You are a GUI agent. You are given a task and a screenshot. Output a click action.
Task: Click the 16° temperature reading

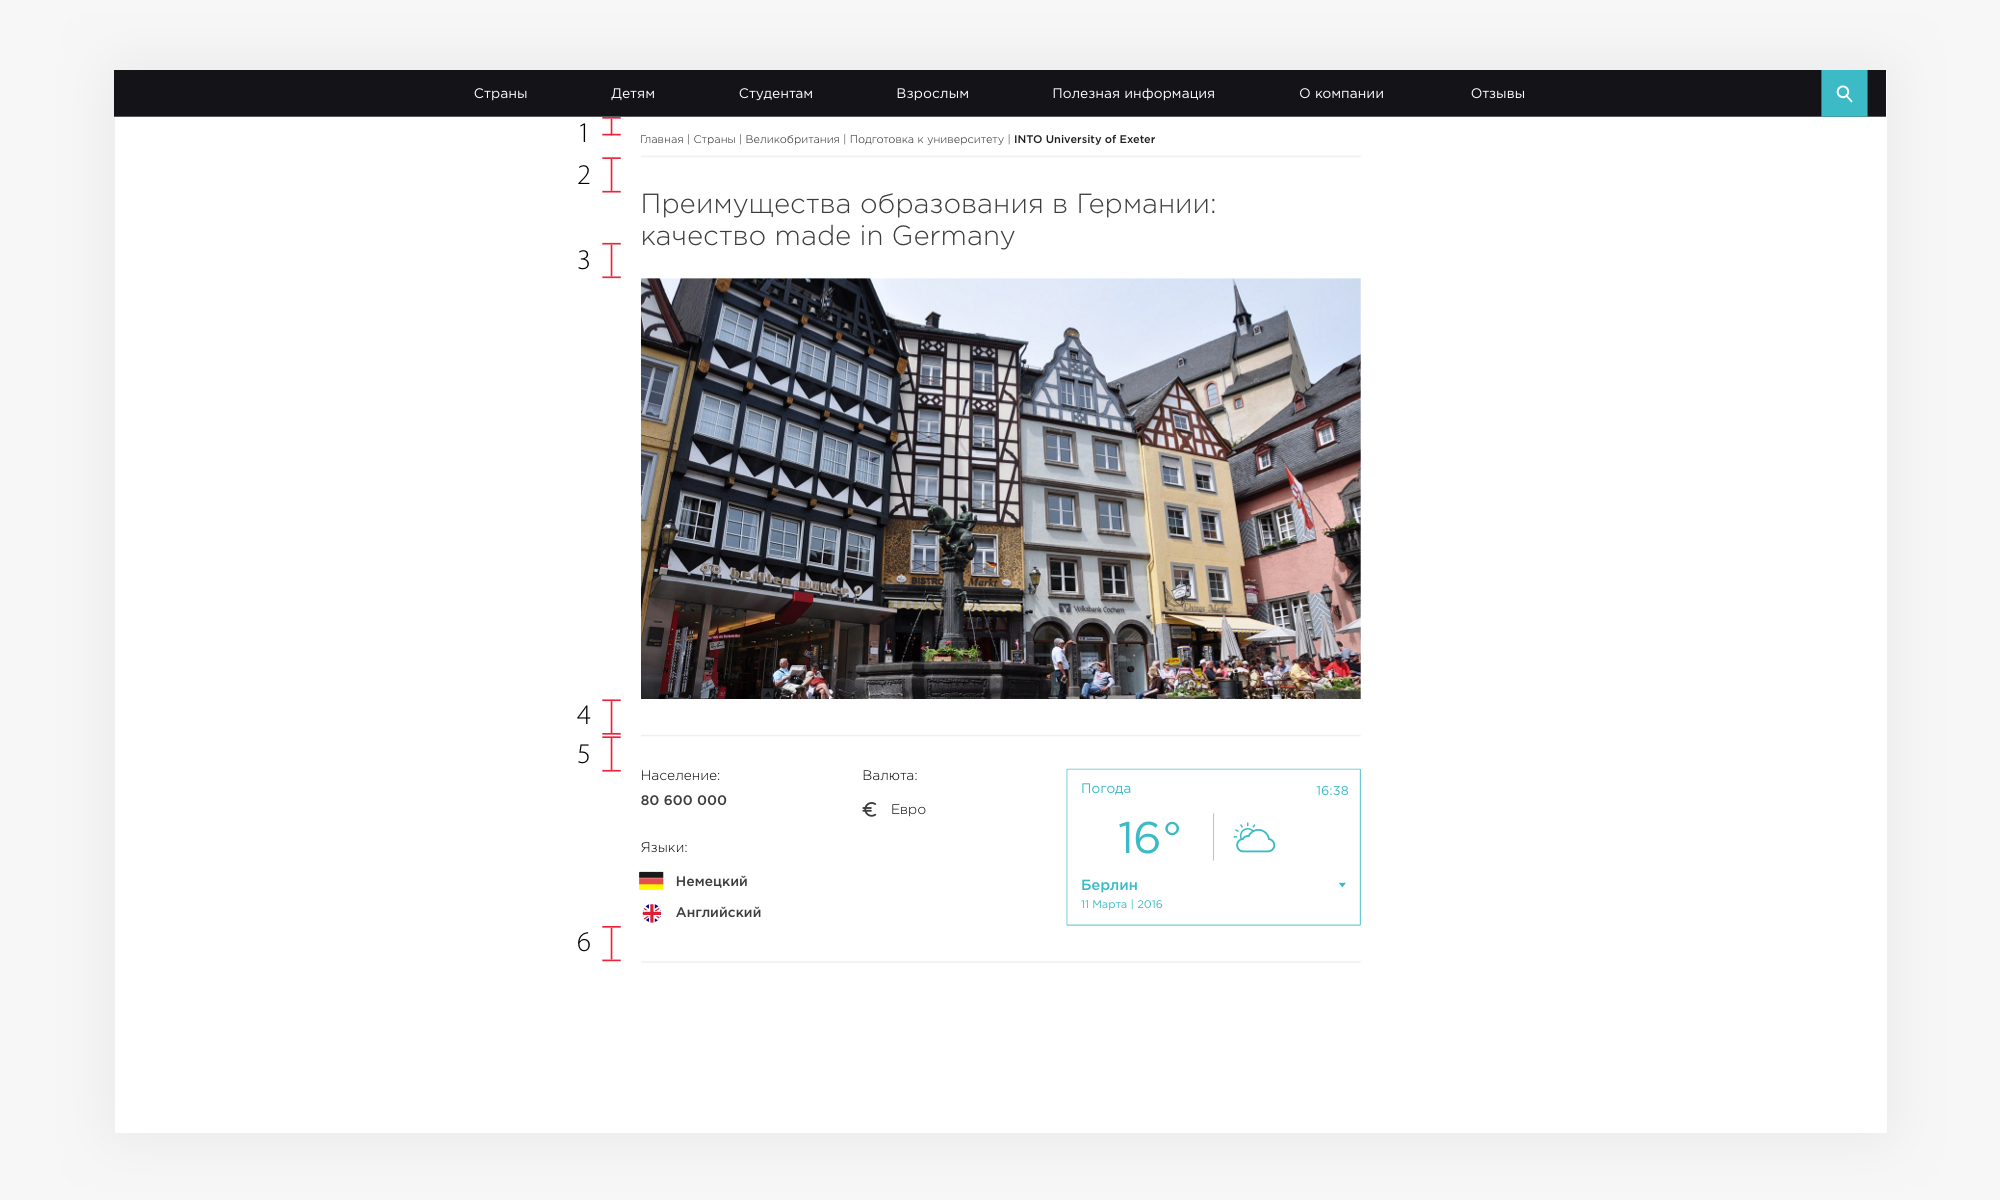[x=1149, y=838]
